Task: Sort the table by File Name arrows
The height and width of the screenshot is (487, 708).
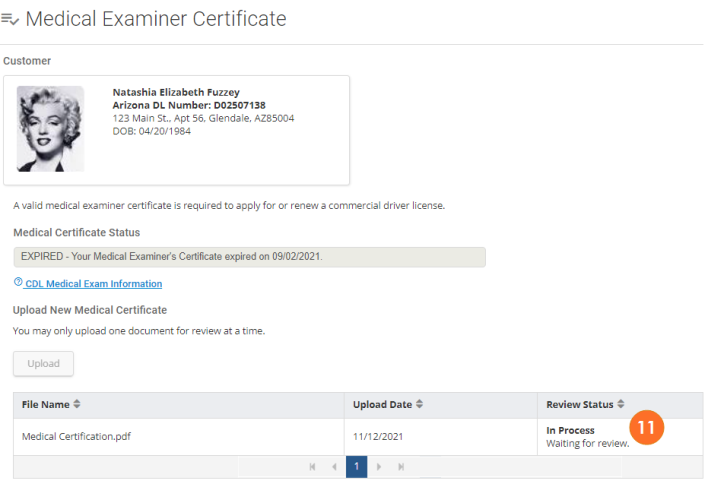Action: coord(77,404)
